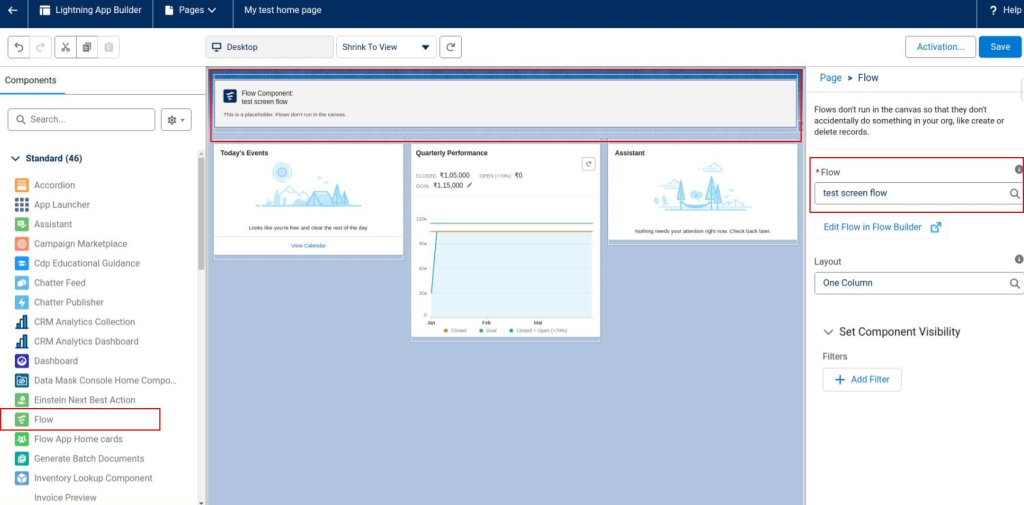Select the CRM Analytics Dashboard icon
Screen dimensions: 1024x505
click(x=22, y=341)
